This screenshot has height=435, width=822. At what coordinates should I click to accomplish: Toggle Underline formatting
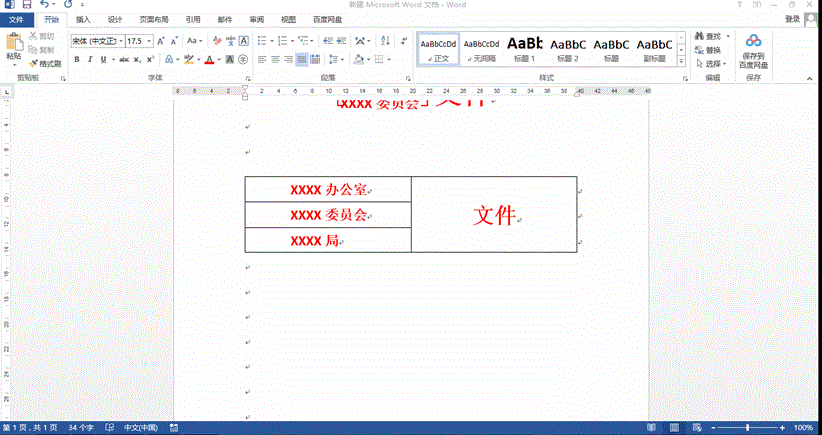(x=104, y=60)
